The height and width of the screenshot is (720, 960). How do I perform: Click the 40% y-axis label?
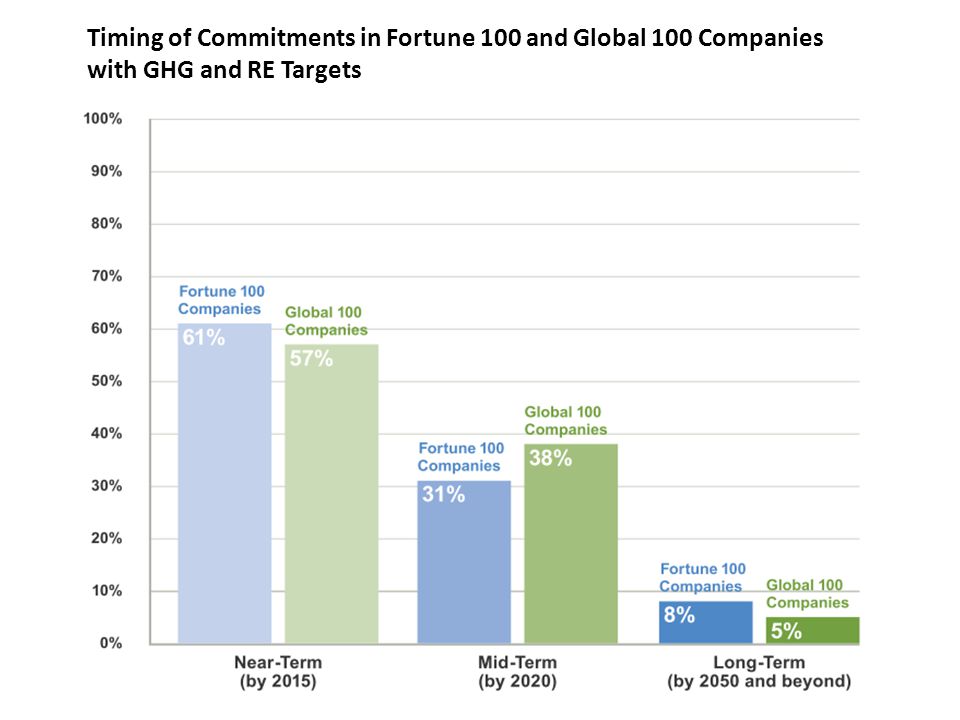click(x=107, y=433)
